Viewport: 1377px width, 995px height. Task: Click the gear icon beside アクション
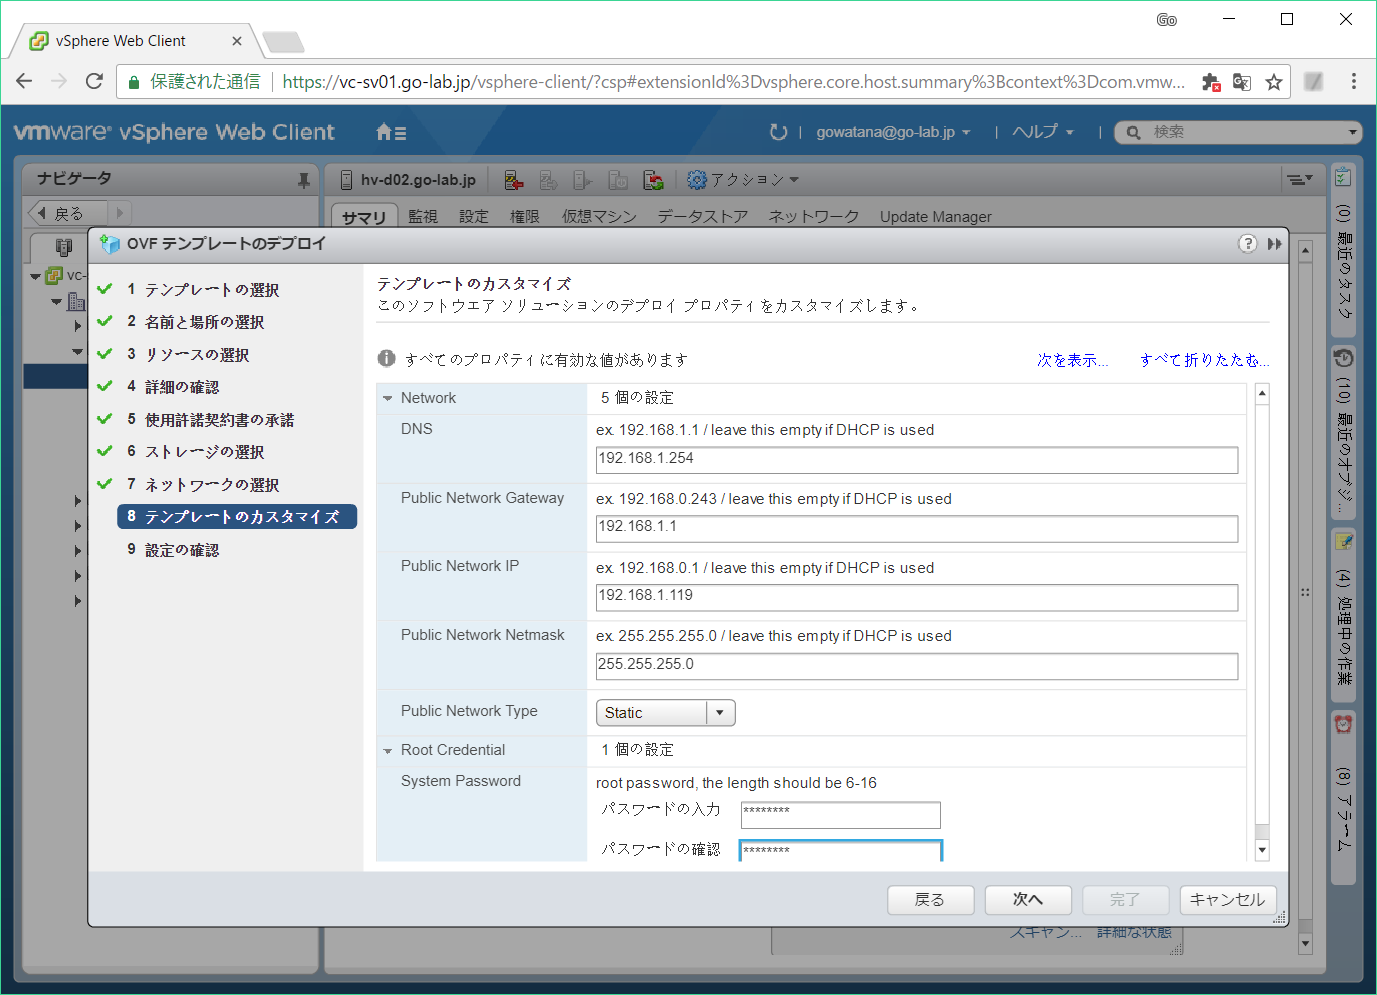click(x=697, y=180)
